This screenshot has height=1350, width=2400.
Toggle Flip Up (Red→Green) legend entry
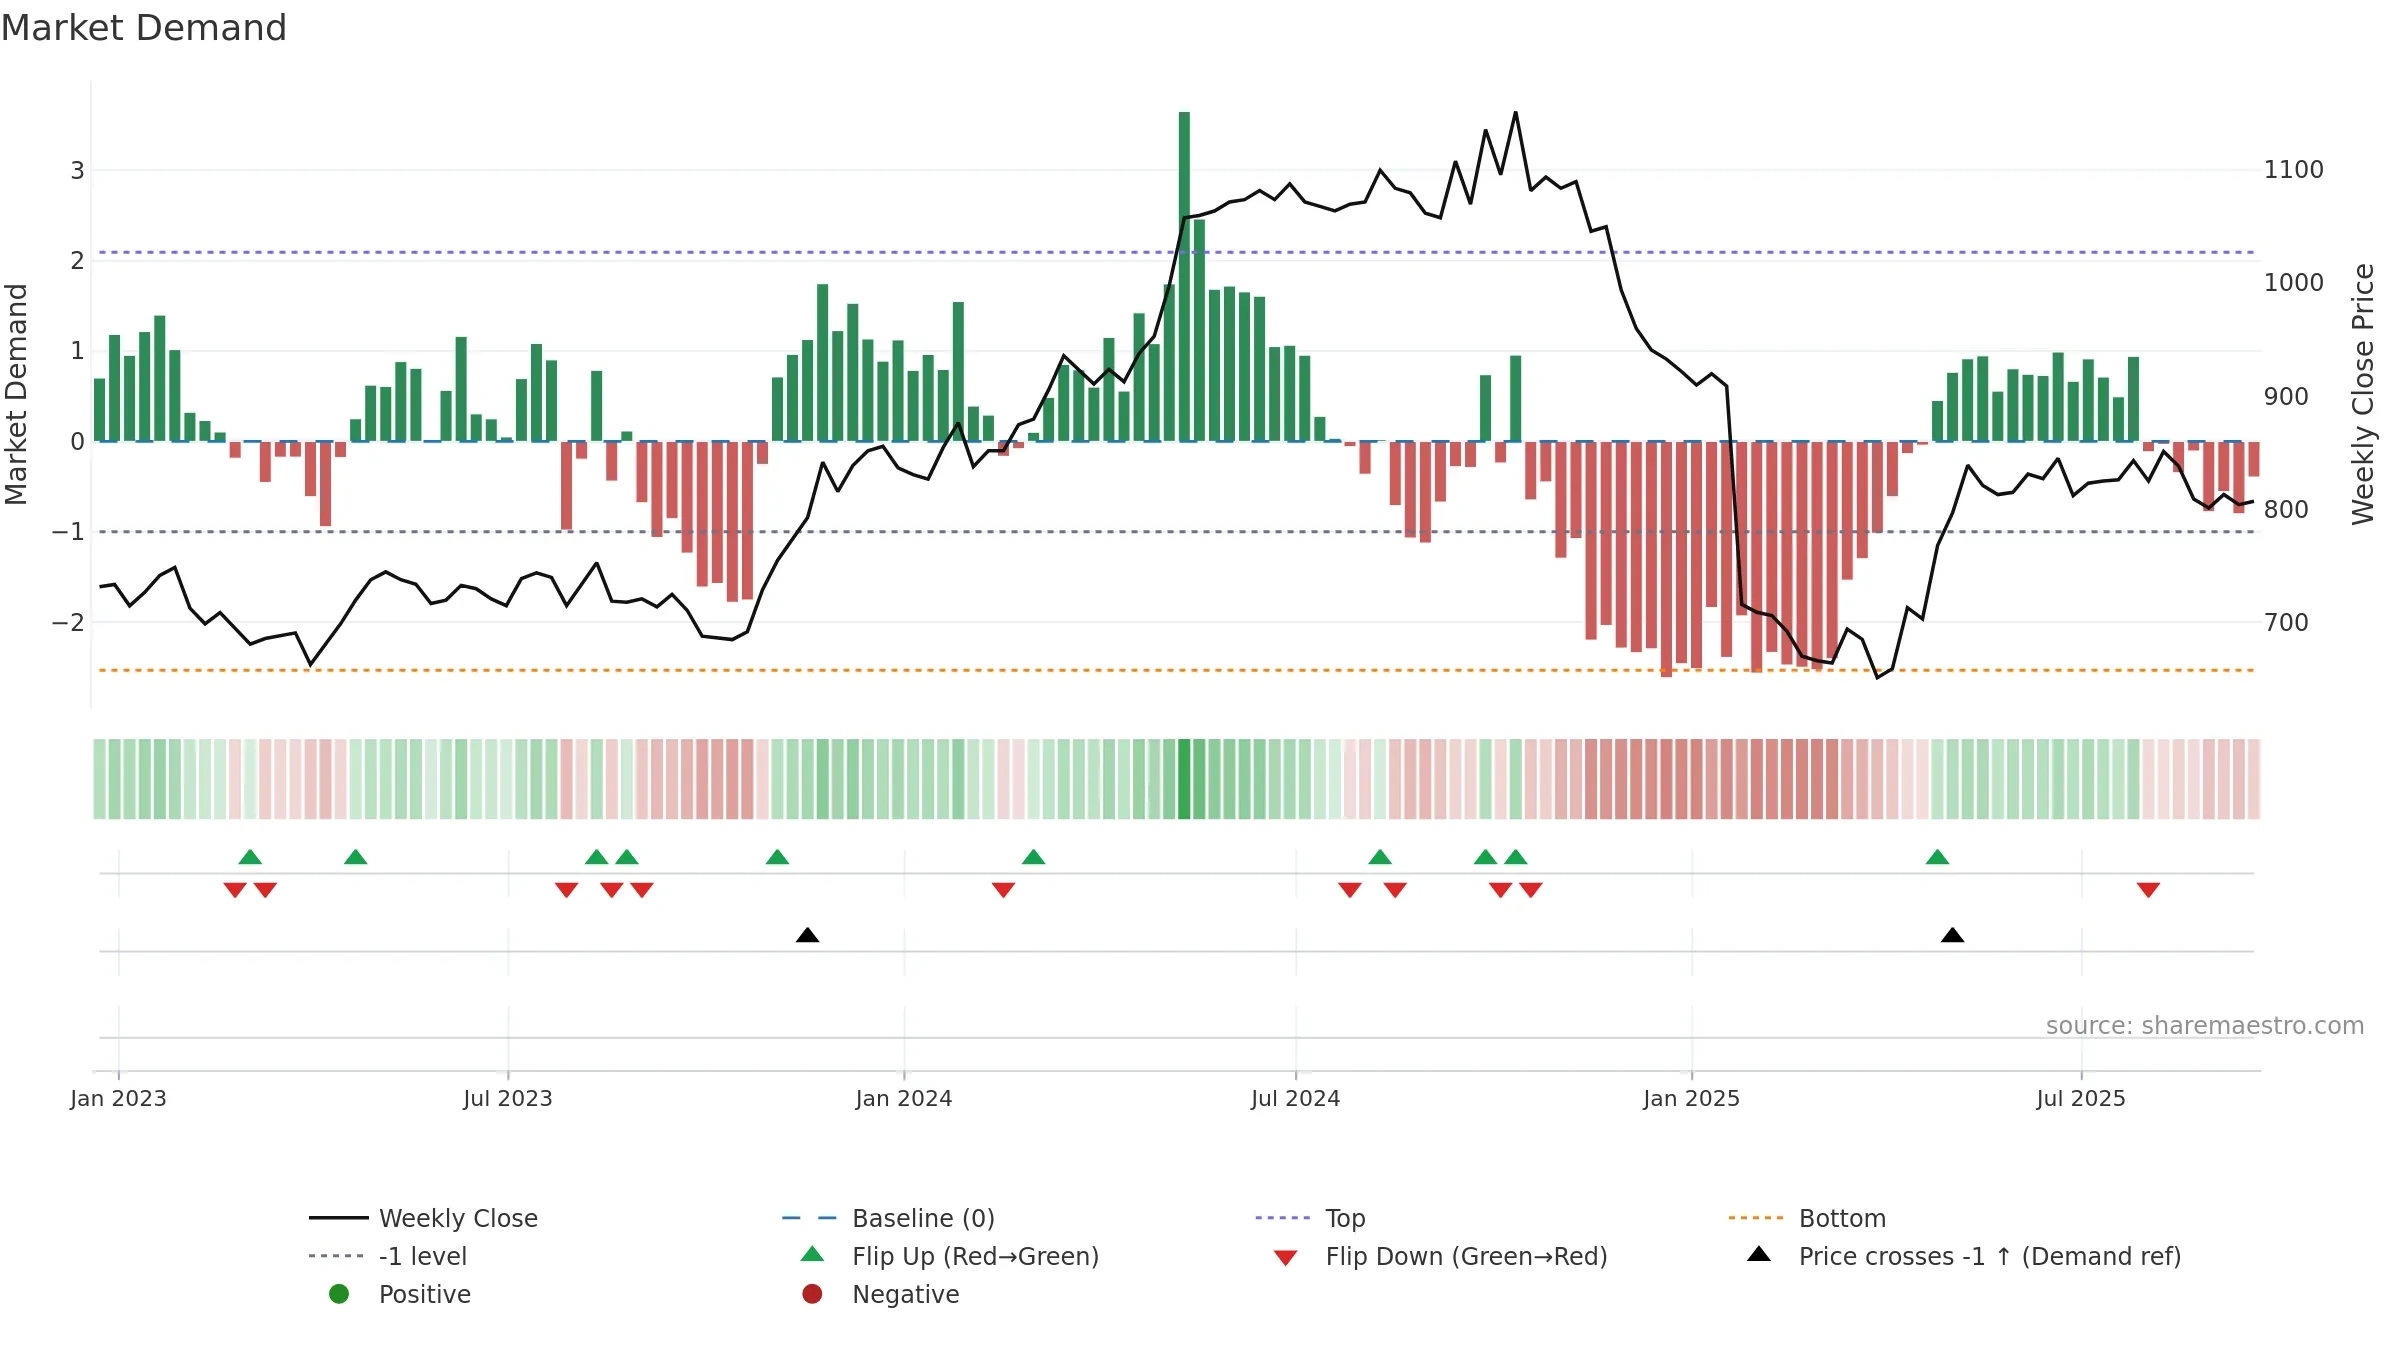coord(949,1256)
